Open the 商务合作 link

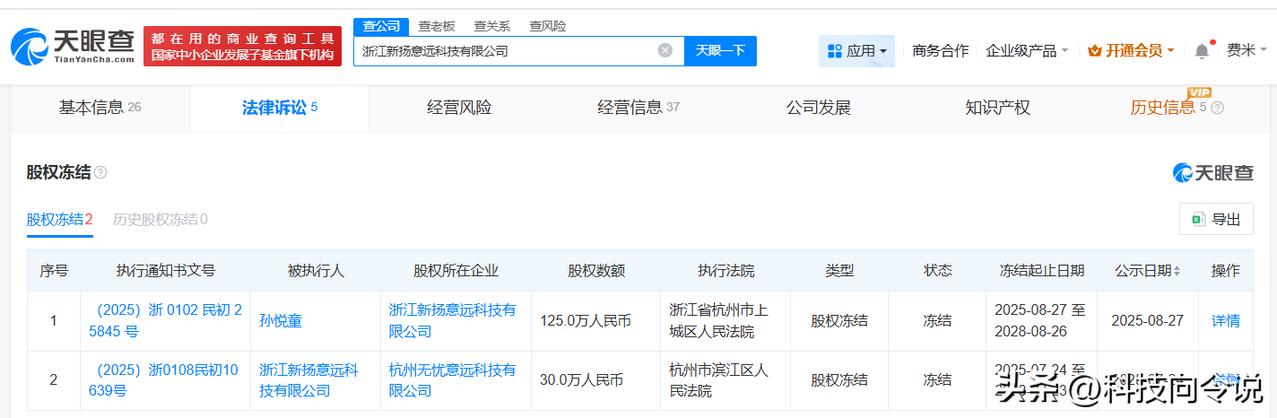pos(940,50)
